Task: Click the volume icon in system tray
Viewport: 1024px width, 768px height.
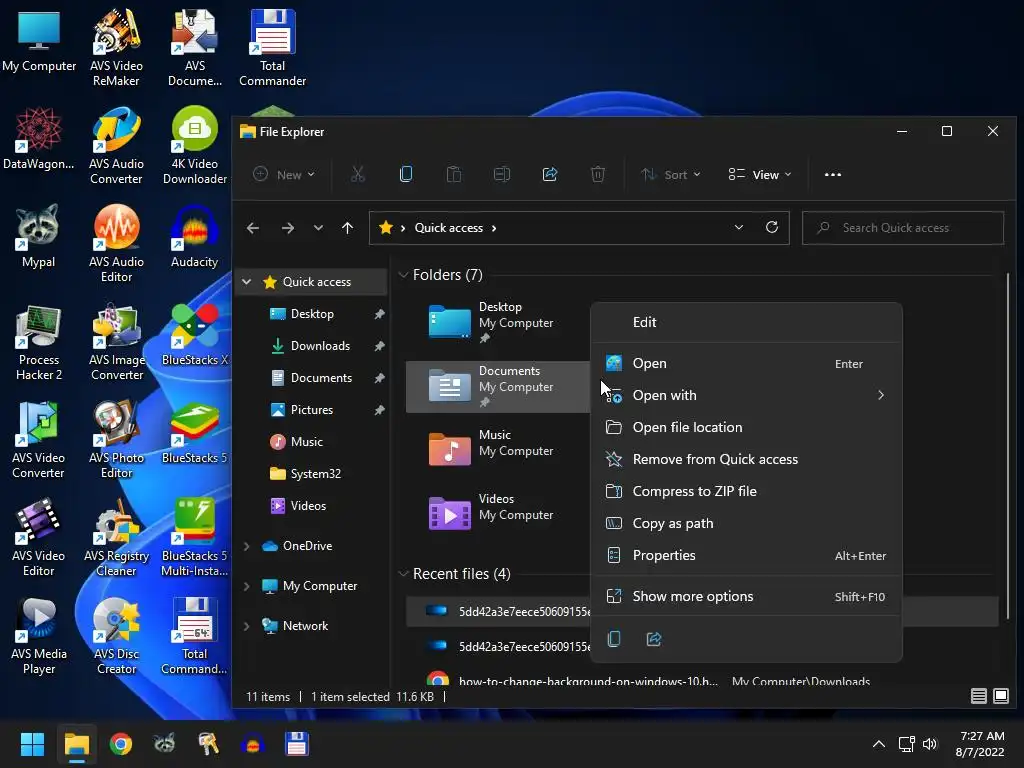Action: 930,744
